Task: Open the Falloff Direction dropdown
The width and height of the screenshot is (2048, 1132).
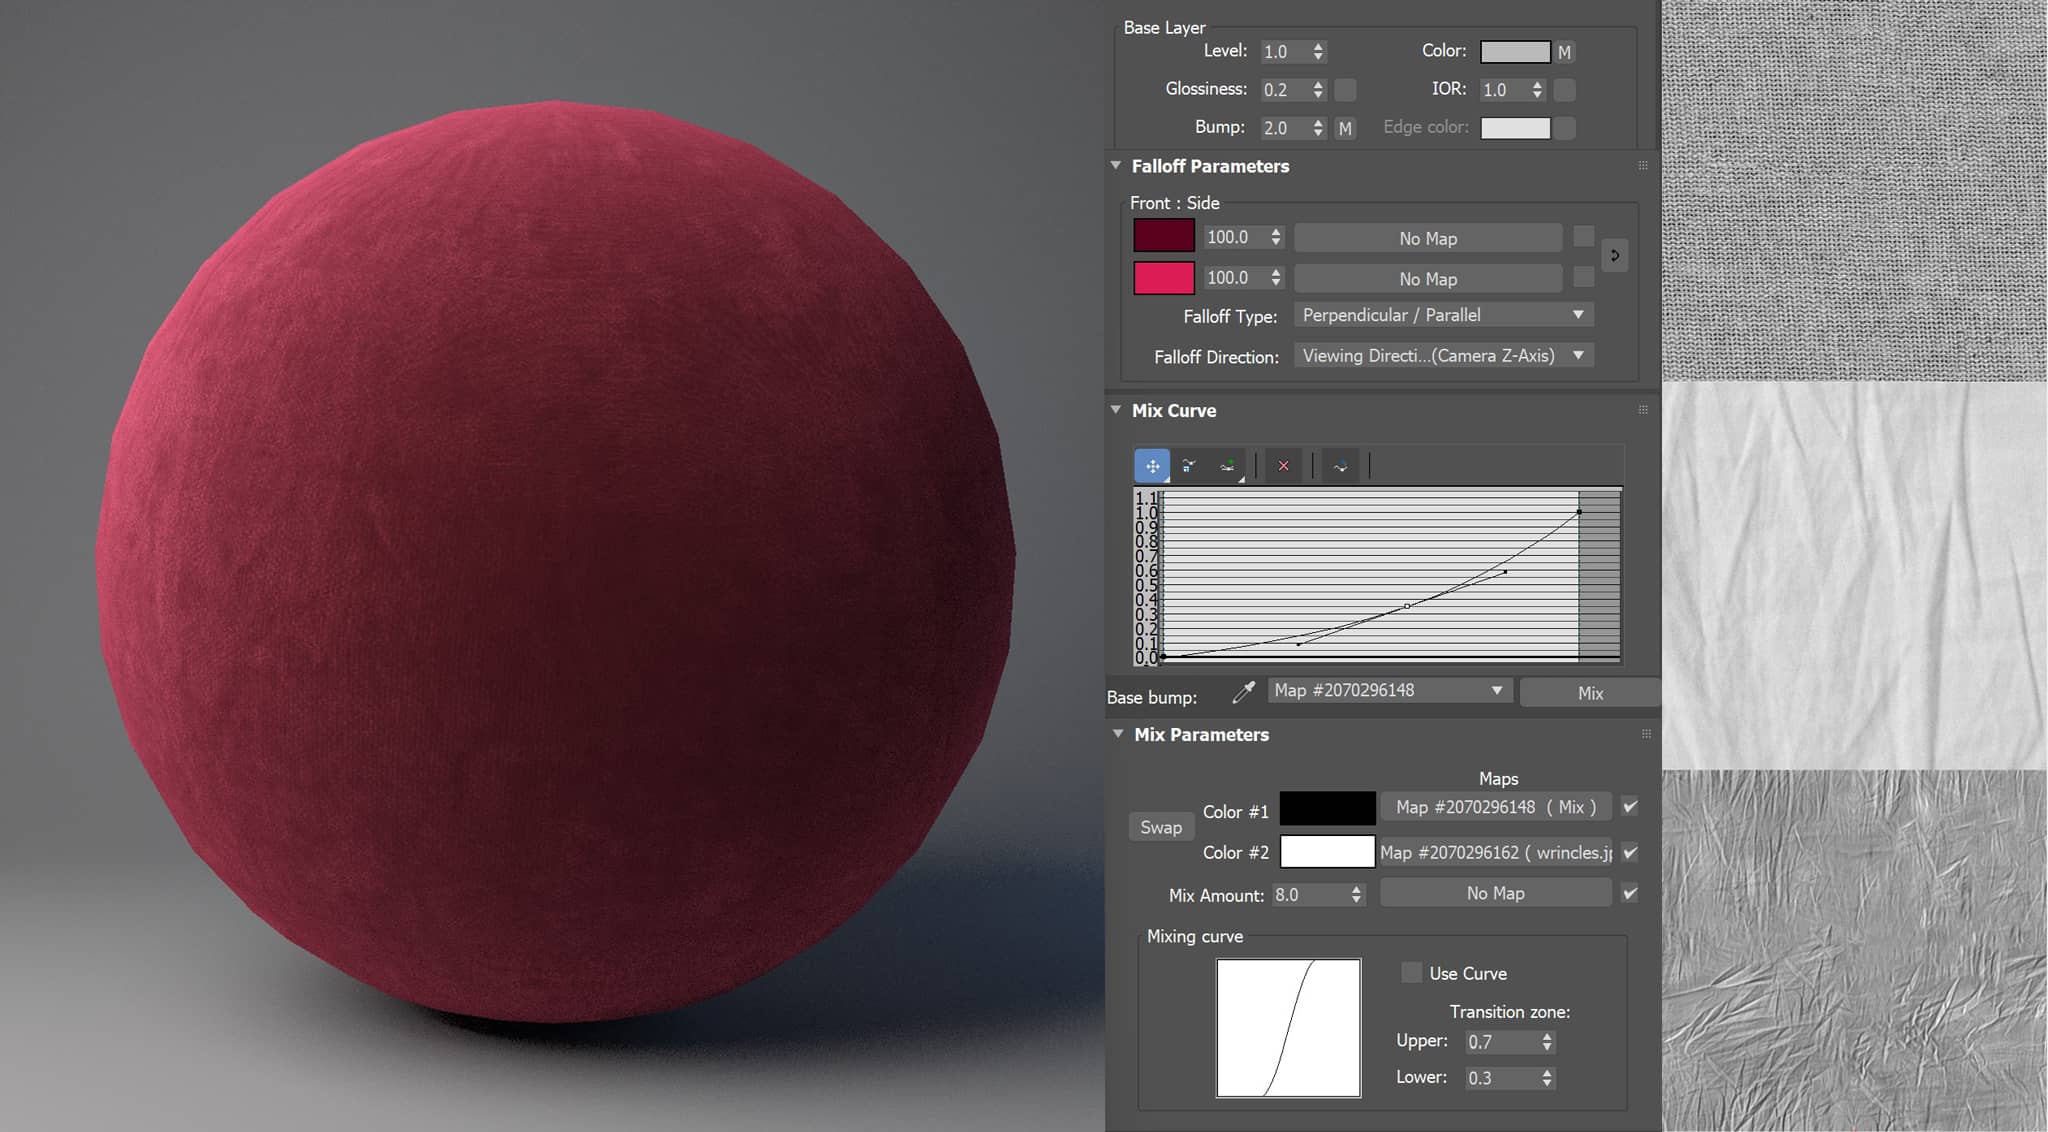Action: coord(1443,356)
